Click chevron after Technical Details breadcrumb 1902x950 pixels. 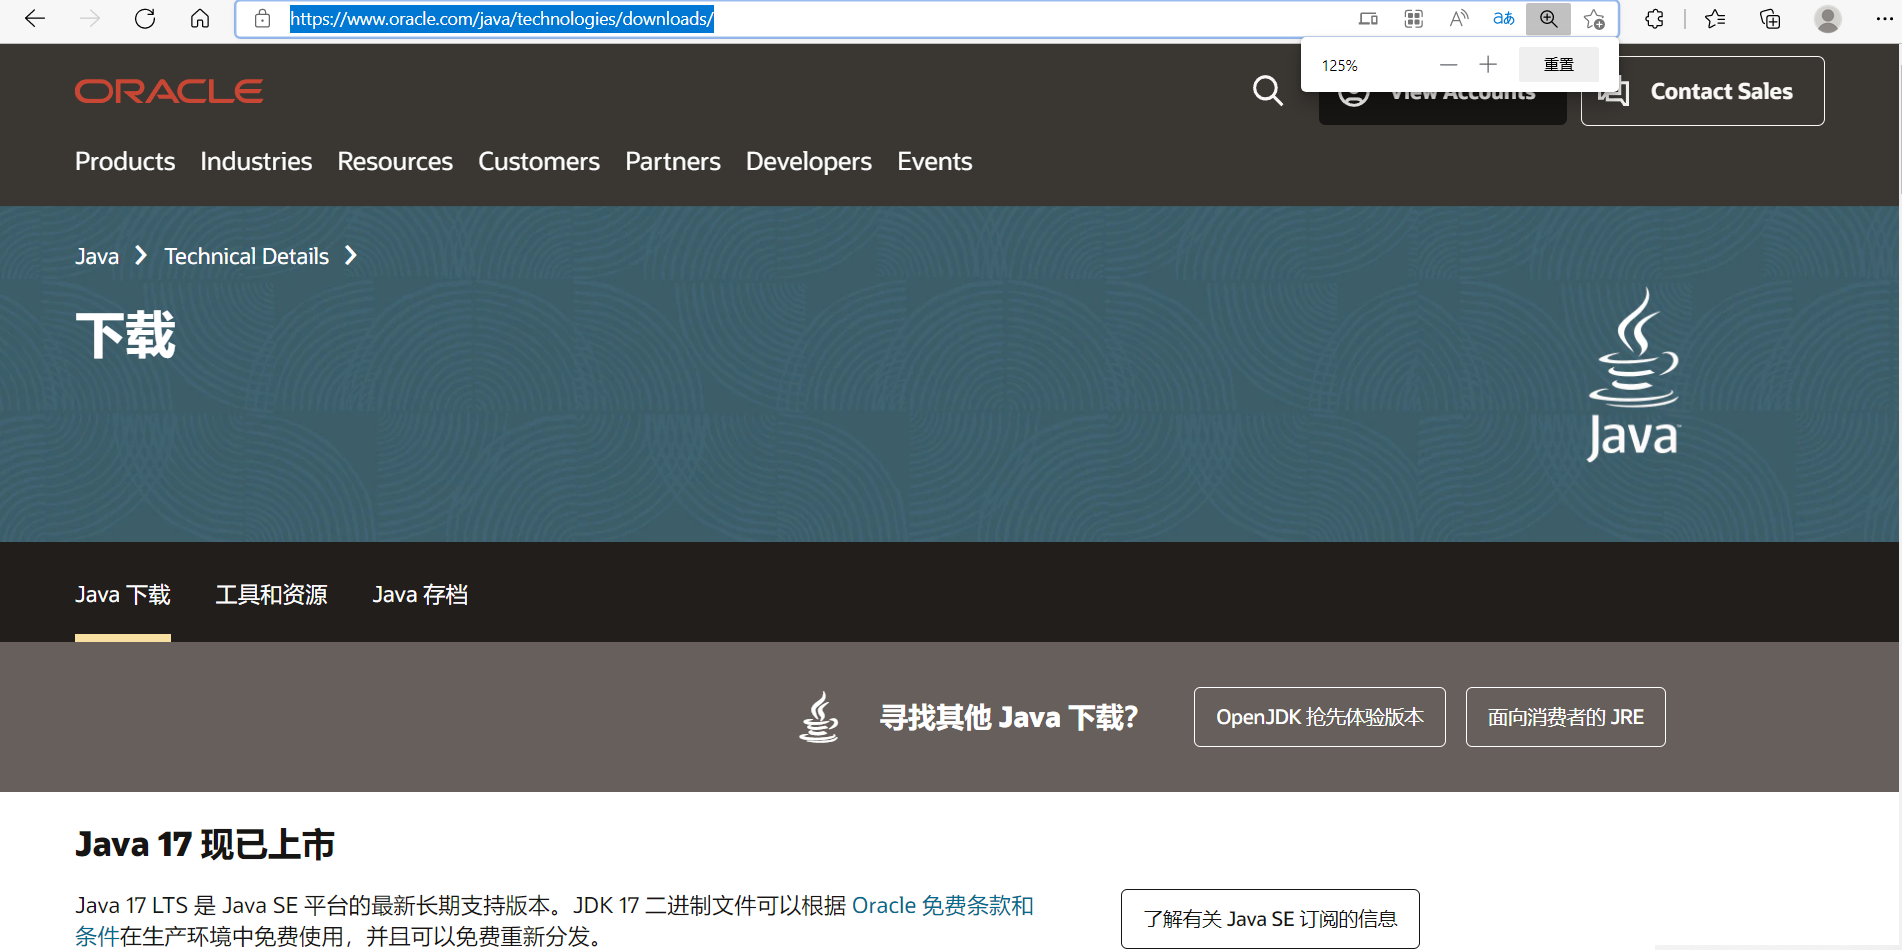351,256
